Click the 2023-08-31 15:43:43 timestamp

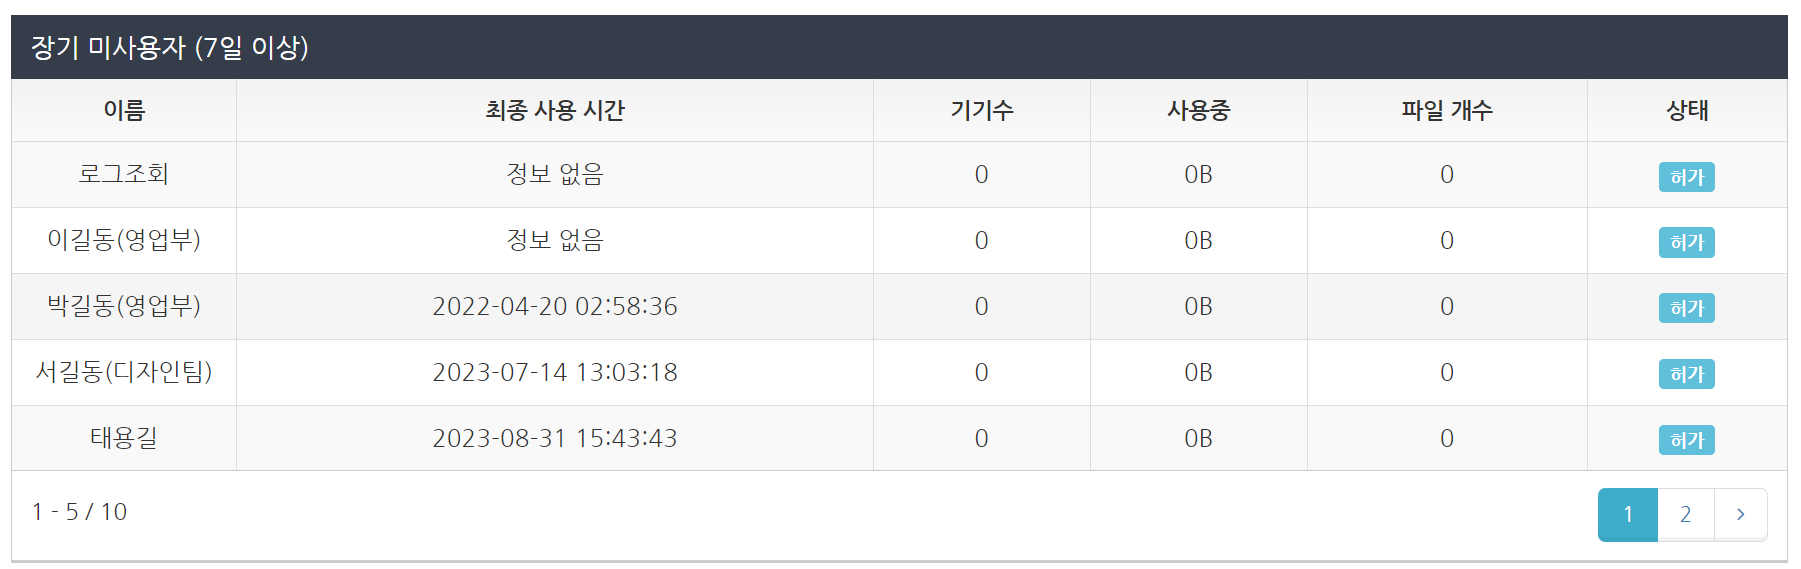[x=555, y=438]
